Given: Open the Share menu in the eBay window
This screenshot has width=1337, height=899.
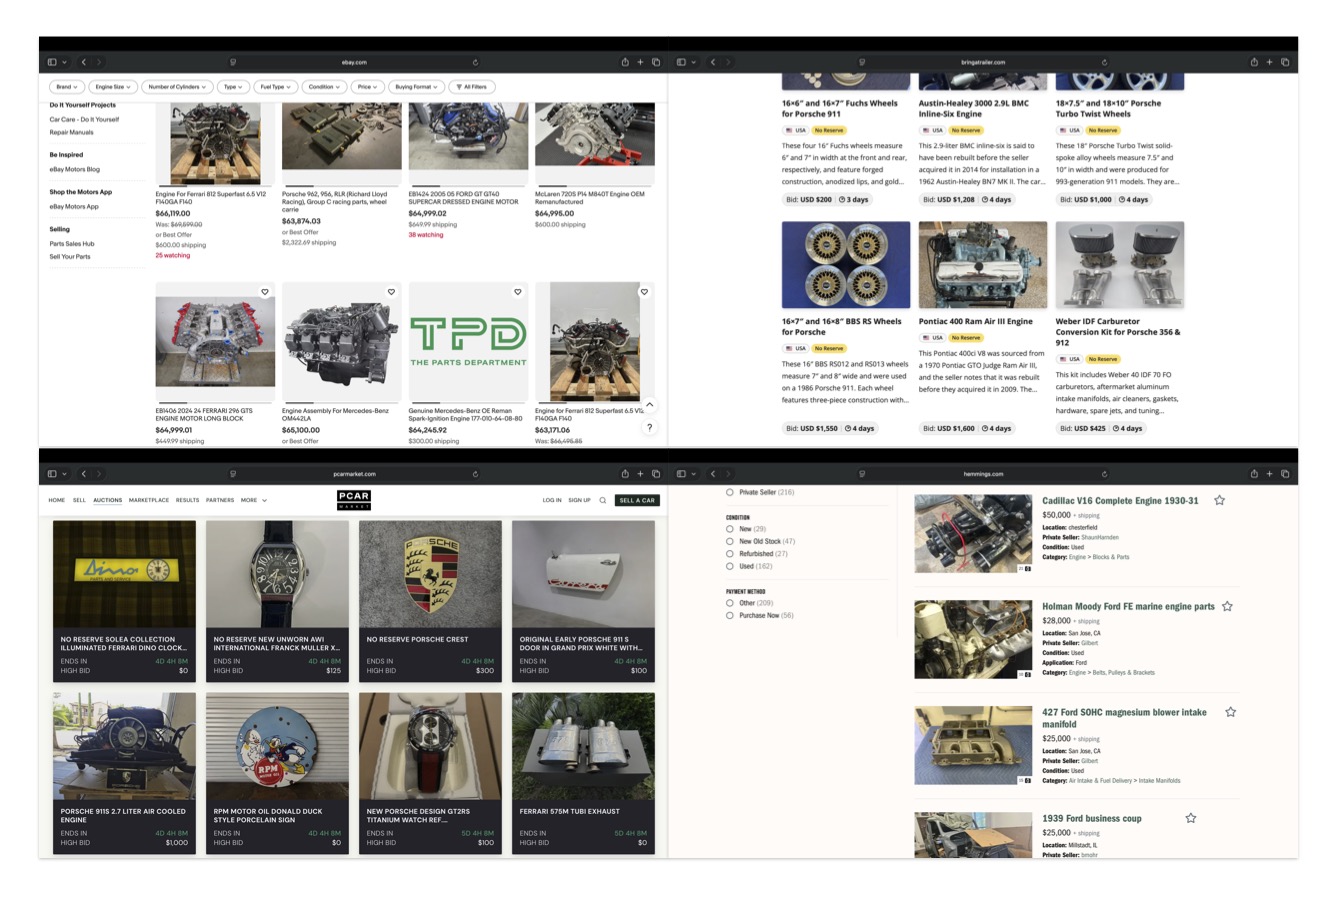Looking at the screenshot, I should click(x=625, y=62).
